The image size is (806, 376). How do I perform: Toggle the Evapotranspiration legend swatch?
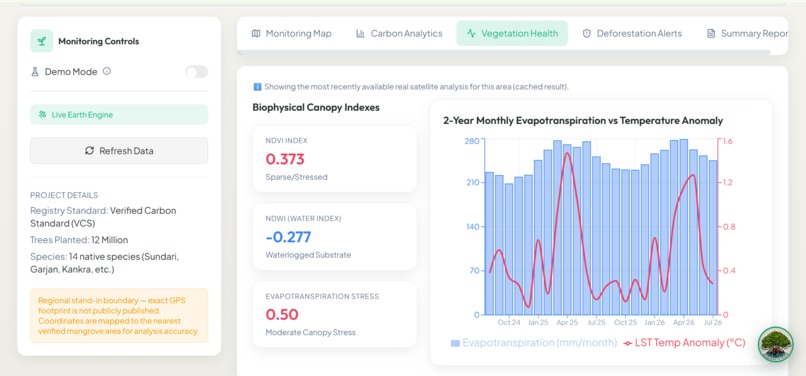pyautogui.click(x=455, y=343)
